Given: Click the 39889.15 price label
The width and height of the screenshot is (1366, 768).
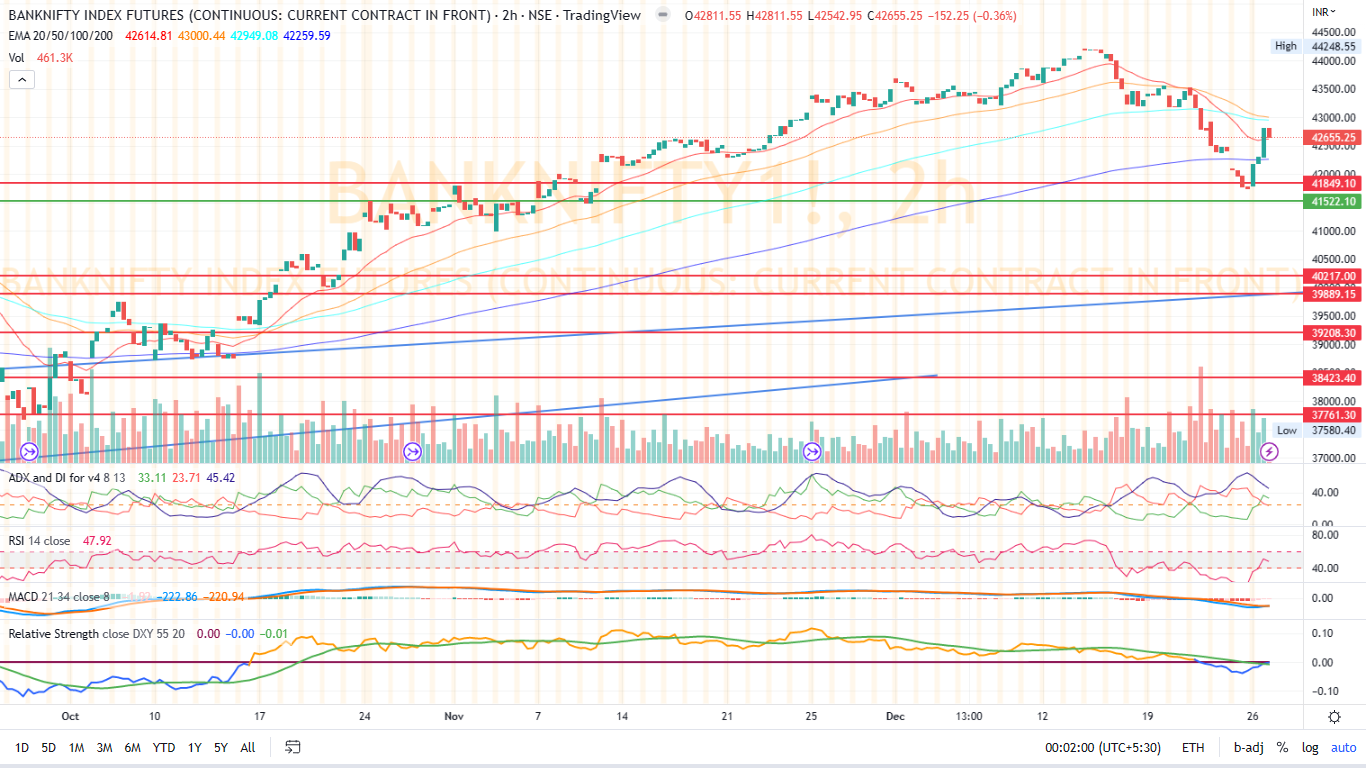Looking at the screenshot, I should click(x=1333, y=294).
